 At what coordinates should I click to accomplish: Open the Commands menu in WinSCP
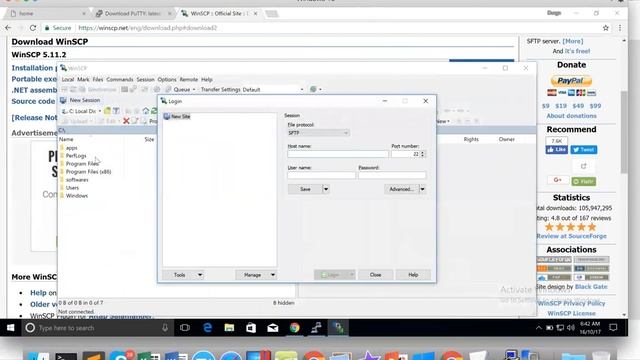click(120, 80)
